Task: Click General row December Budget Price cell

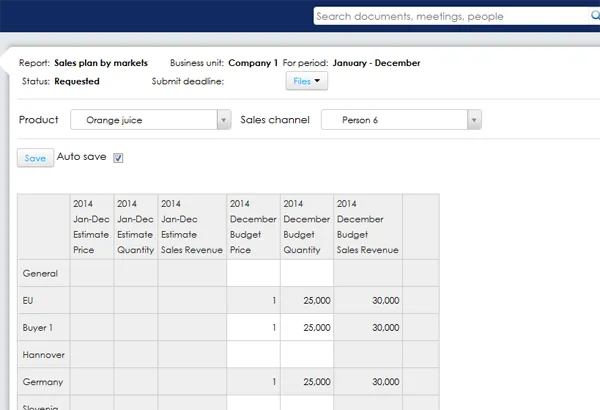Action: coord(253,273)
